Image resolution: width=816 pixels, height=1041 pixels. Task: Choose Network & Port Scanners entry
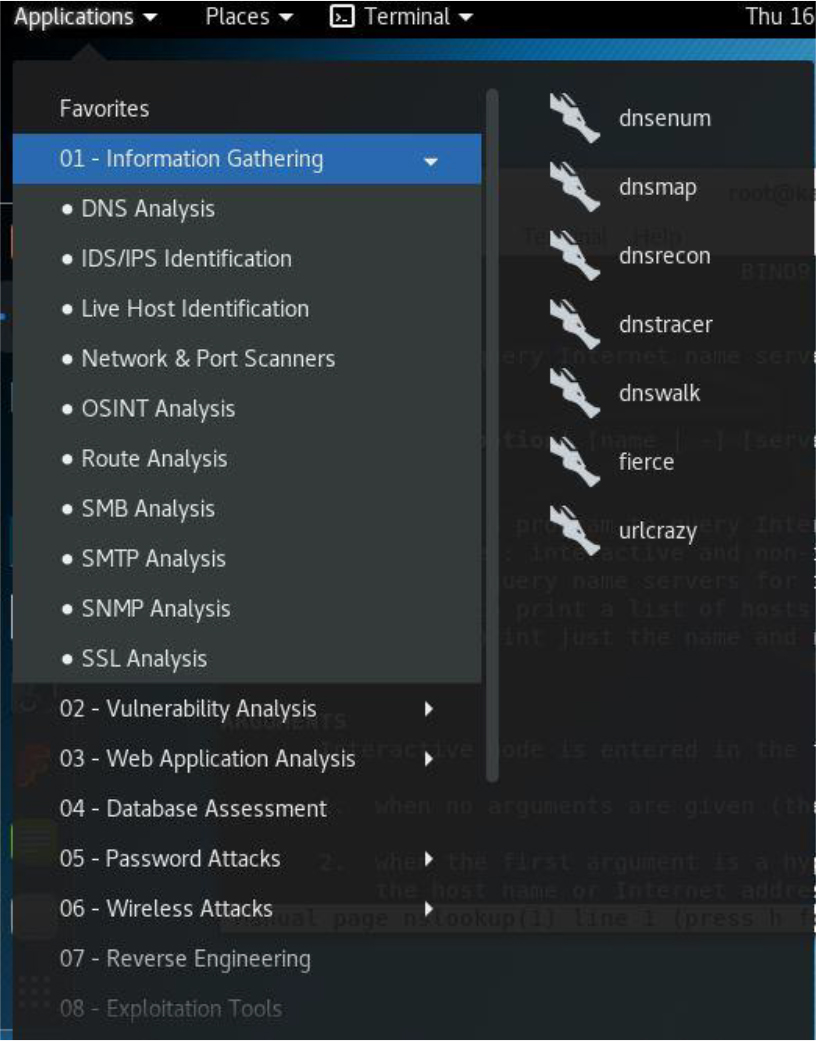(x=208, y=359)
